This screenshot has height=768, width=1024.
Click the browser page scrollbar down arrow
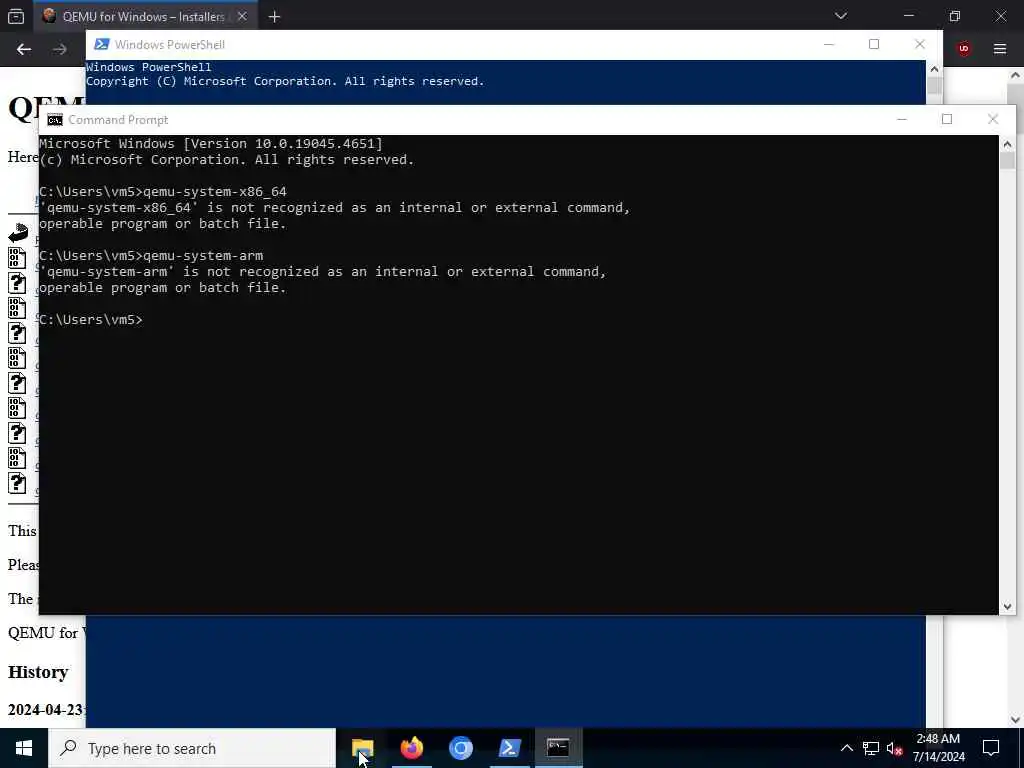point(1015,720)
